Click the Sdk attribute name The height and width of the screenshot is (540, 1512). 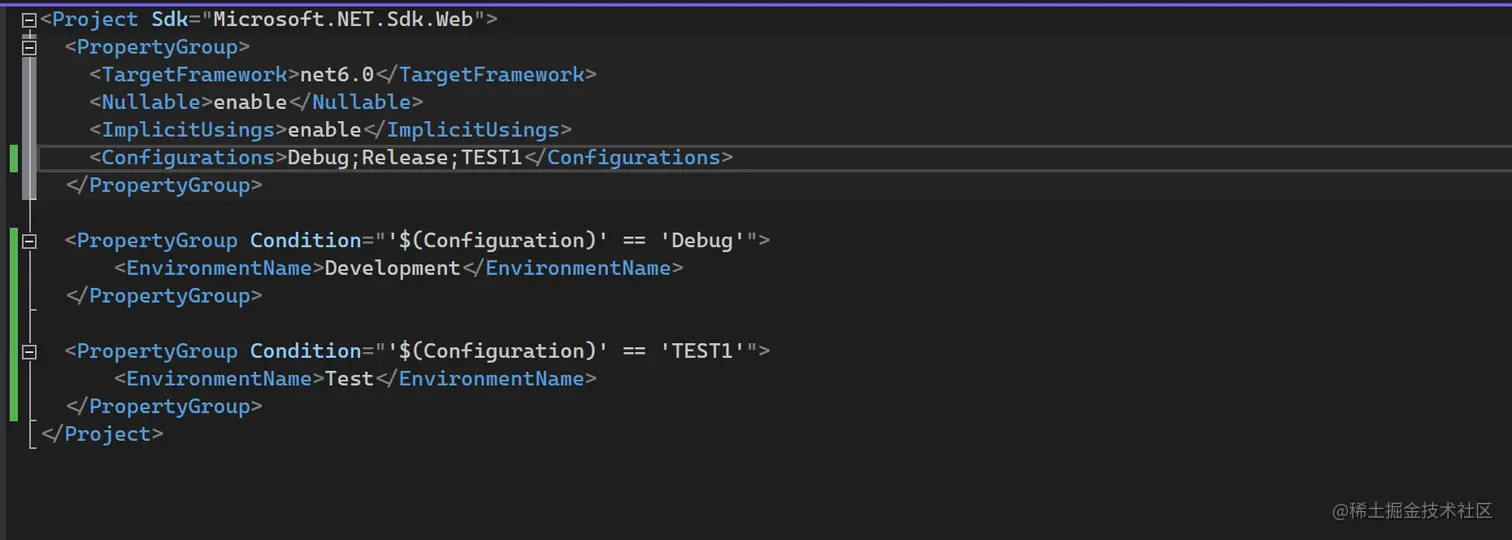[x=170, y=19]
